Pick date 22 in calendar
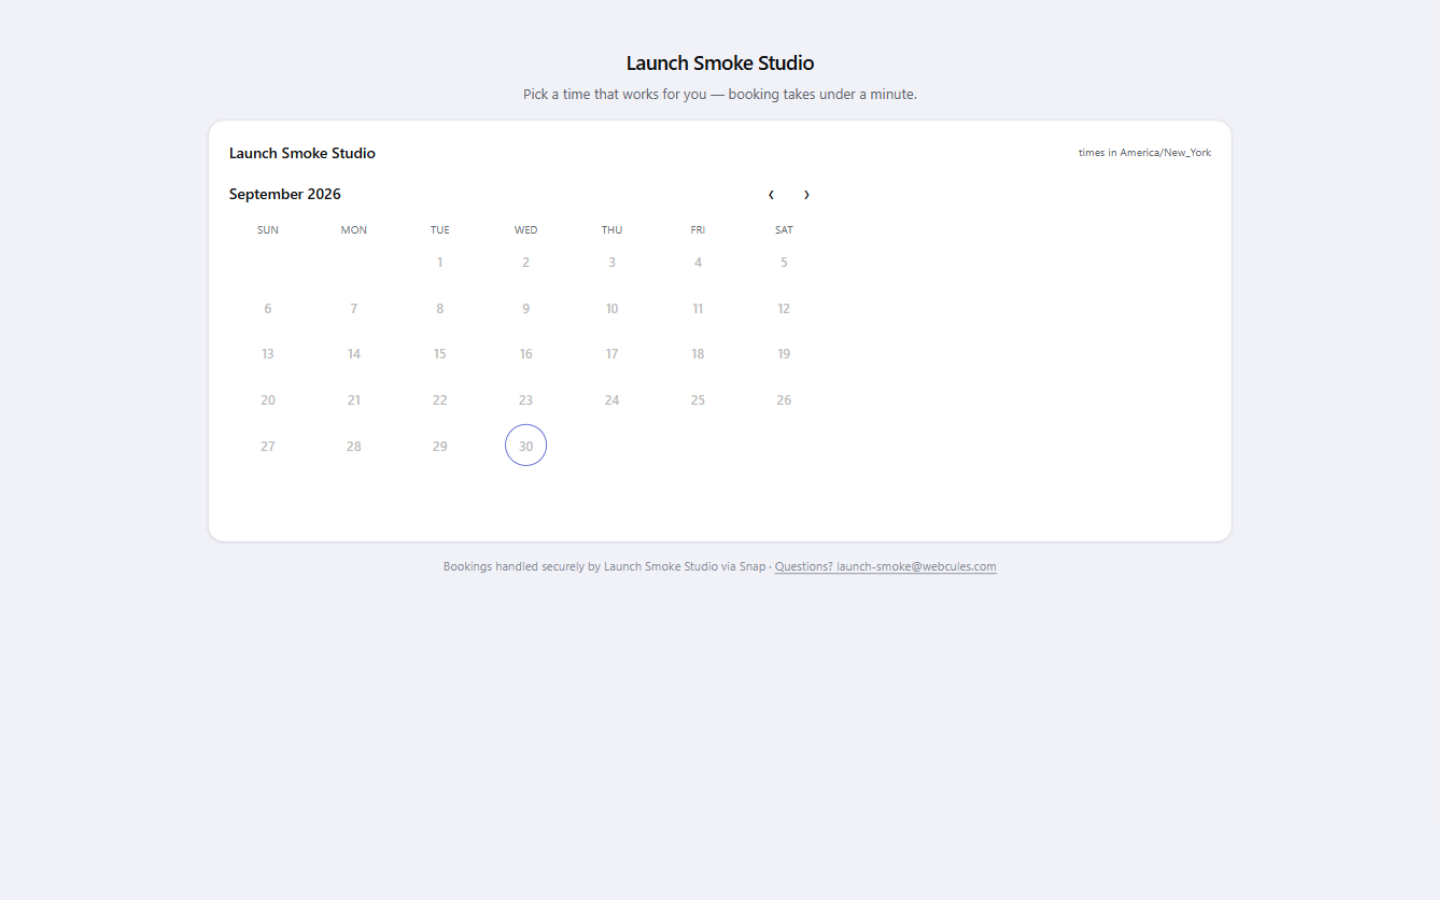Viewport: 1440px width, 900px height. (x=440, y=400)
